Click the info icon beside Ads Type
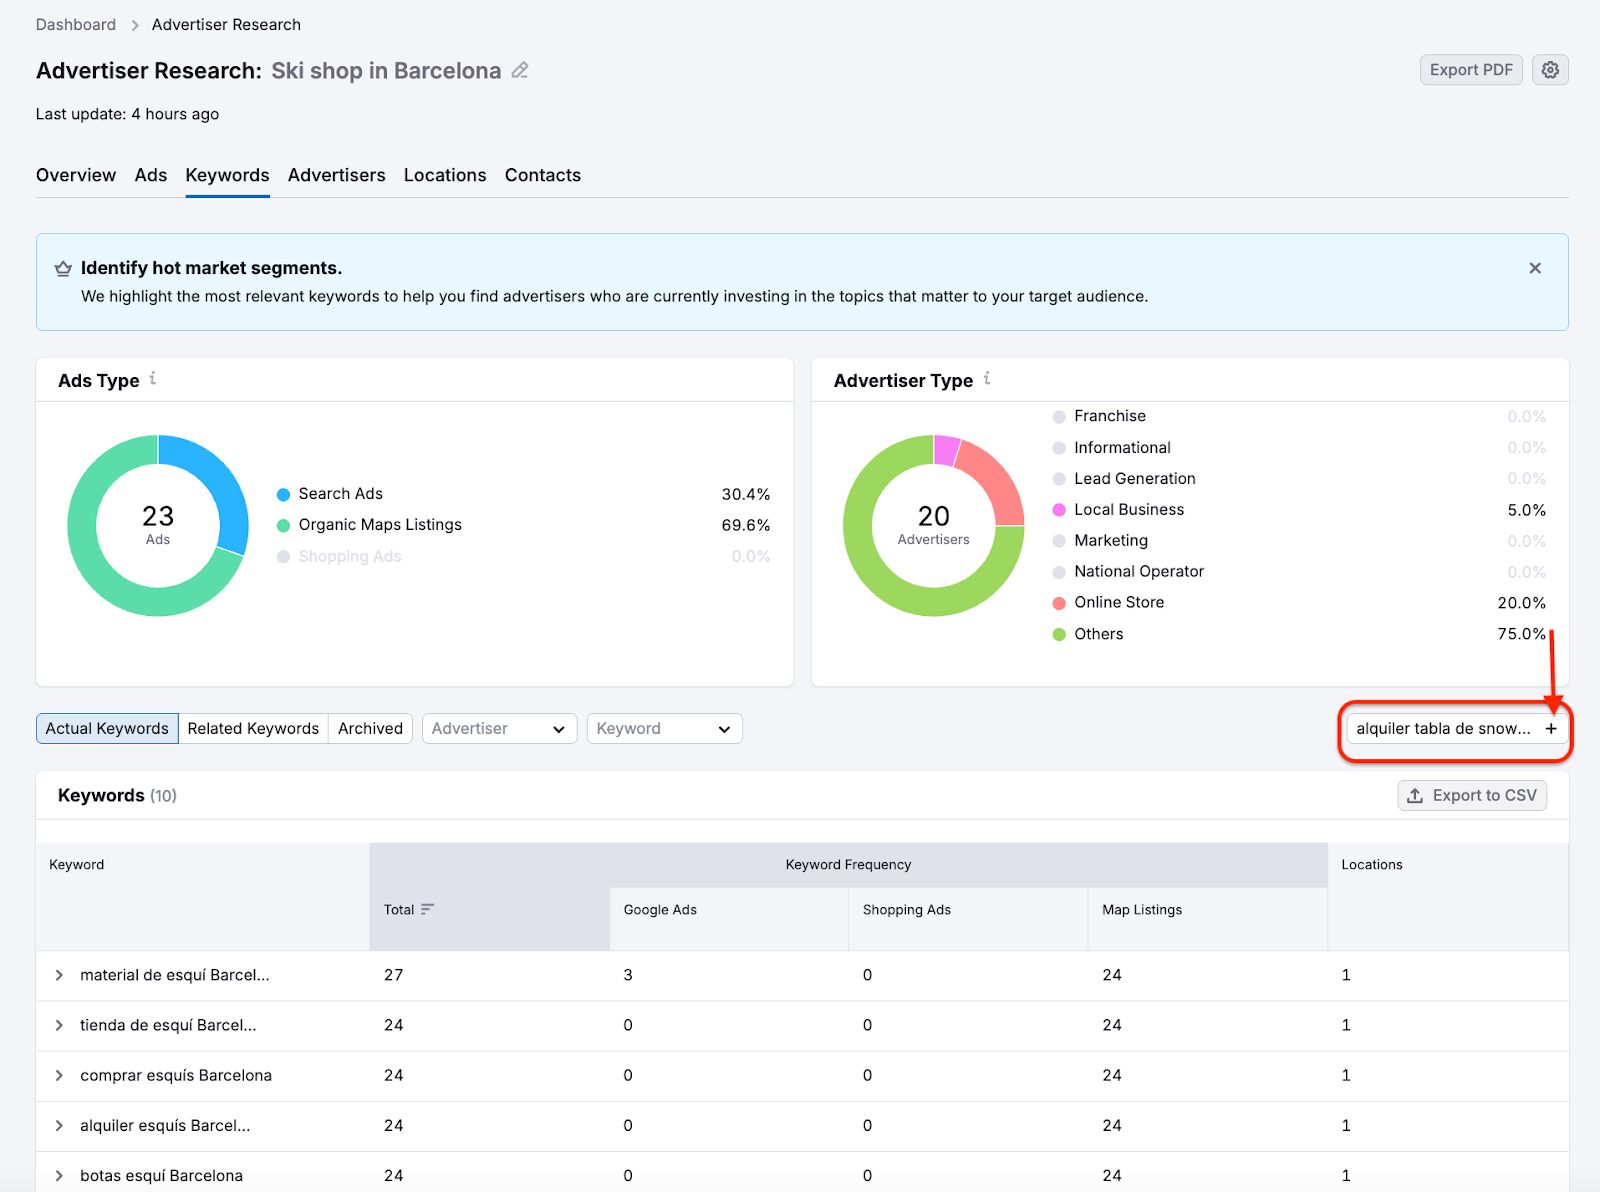Viewport: 1600px width, 1192px height. pyautogui.click(x=153, y=378)
